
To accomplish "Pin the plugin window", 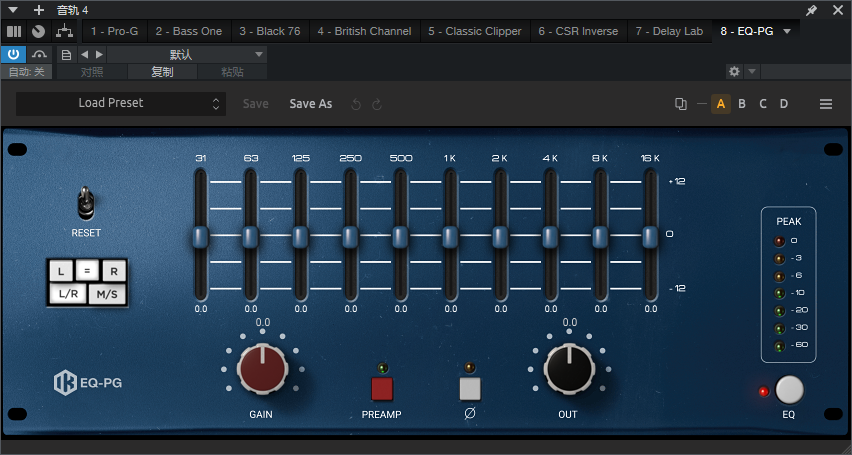I will tap(811, 10).
